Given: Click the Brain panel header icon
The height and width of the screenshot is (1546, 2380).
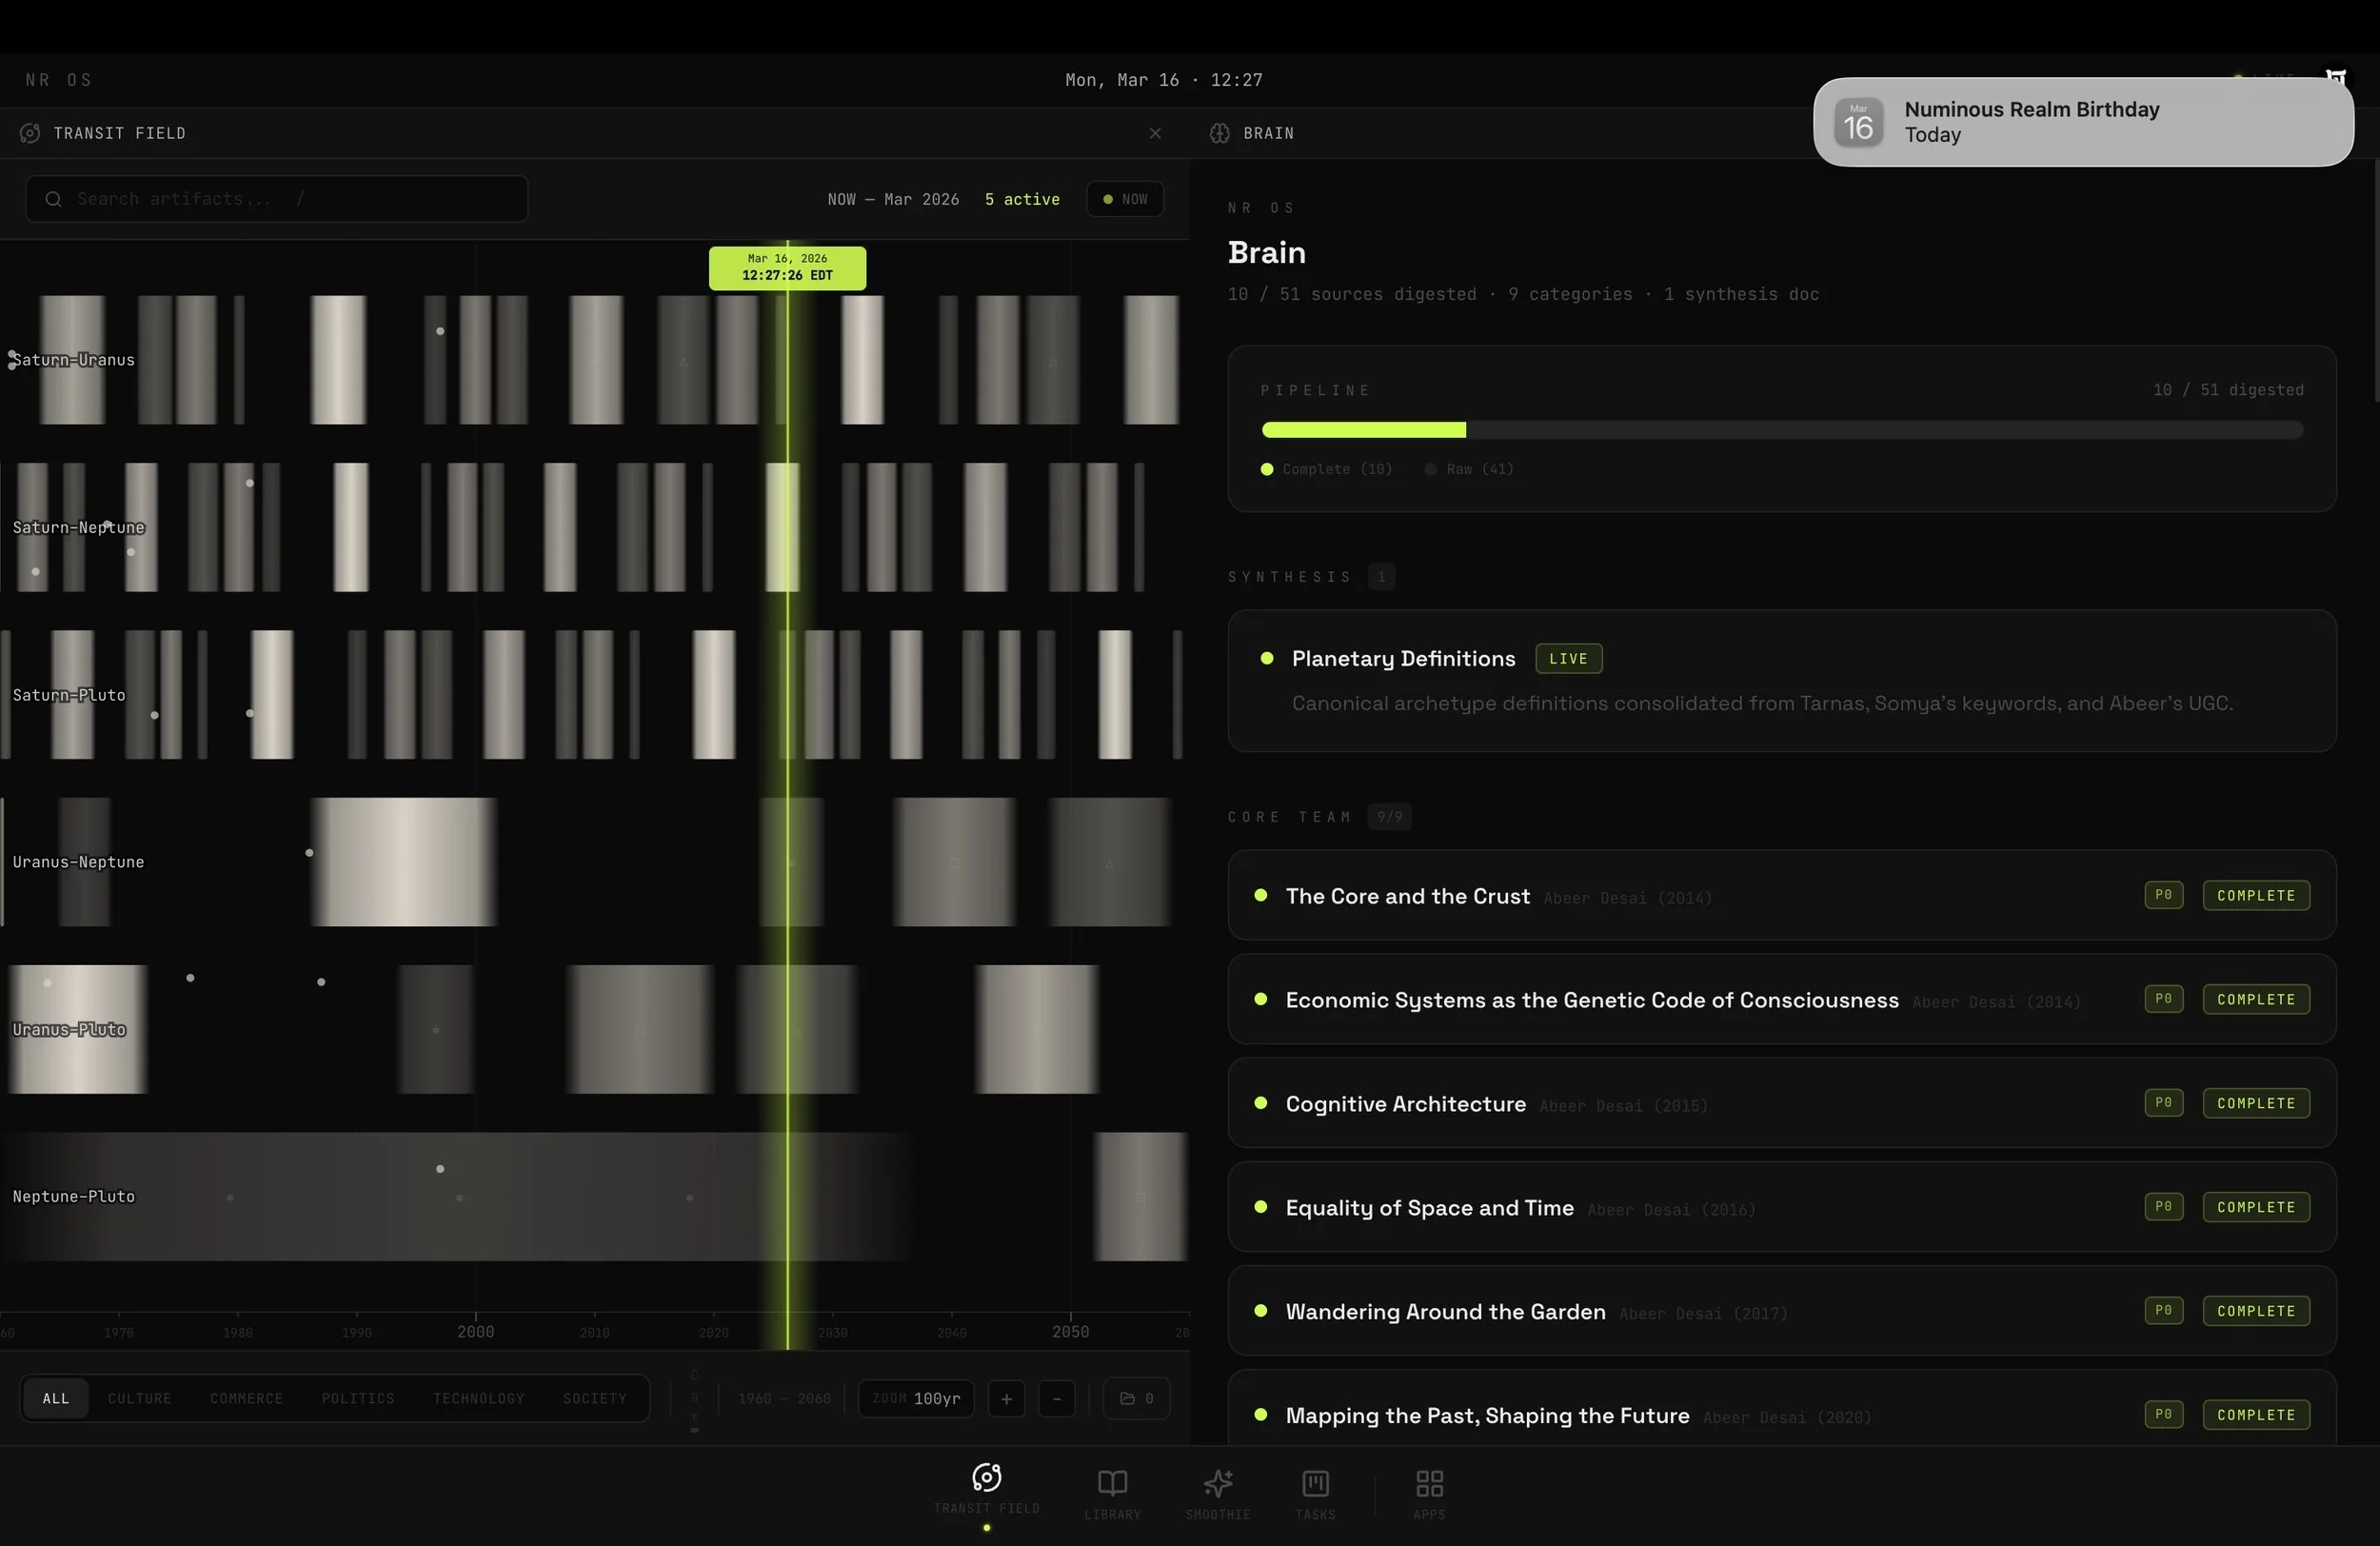Looking at the screenshot, I should [1219, 133].
